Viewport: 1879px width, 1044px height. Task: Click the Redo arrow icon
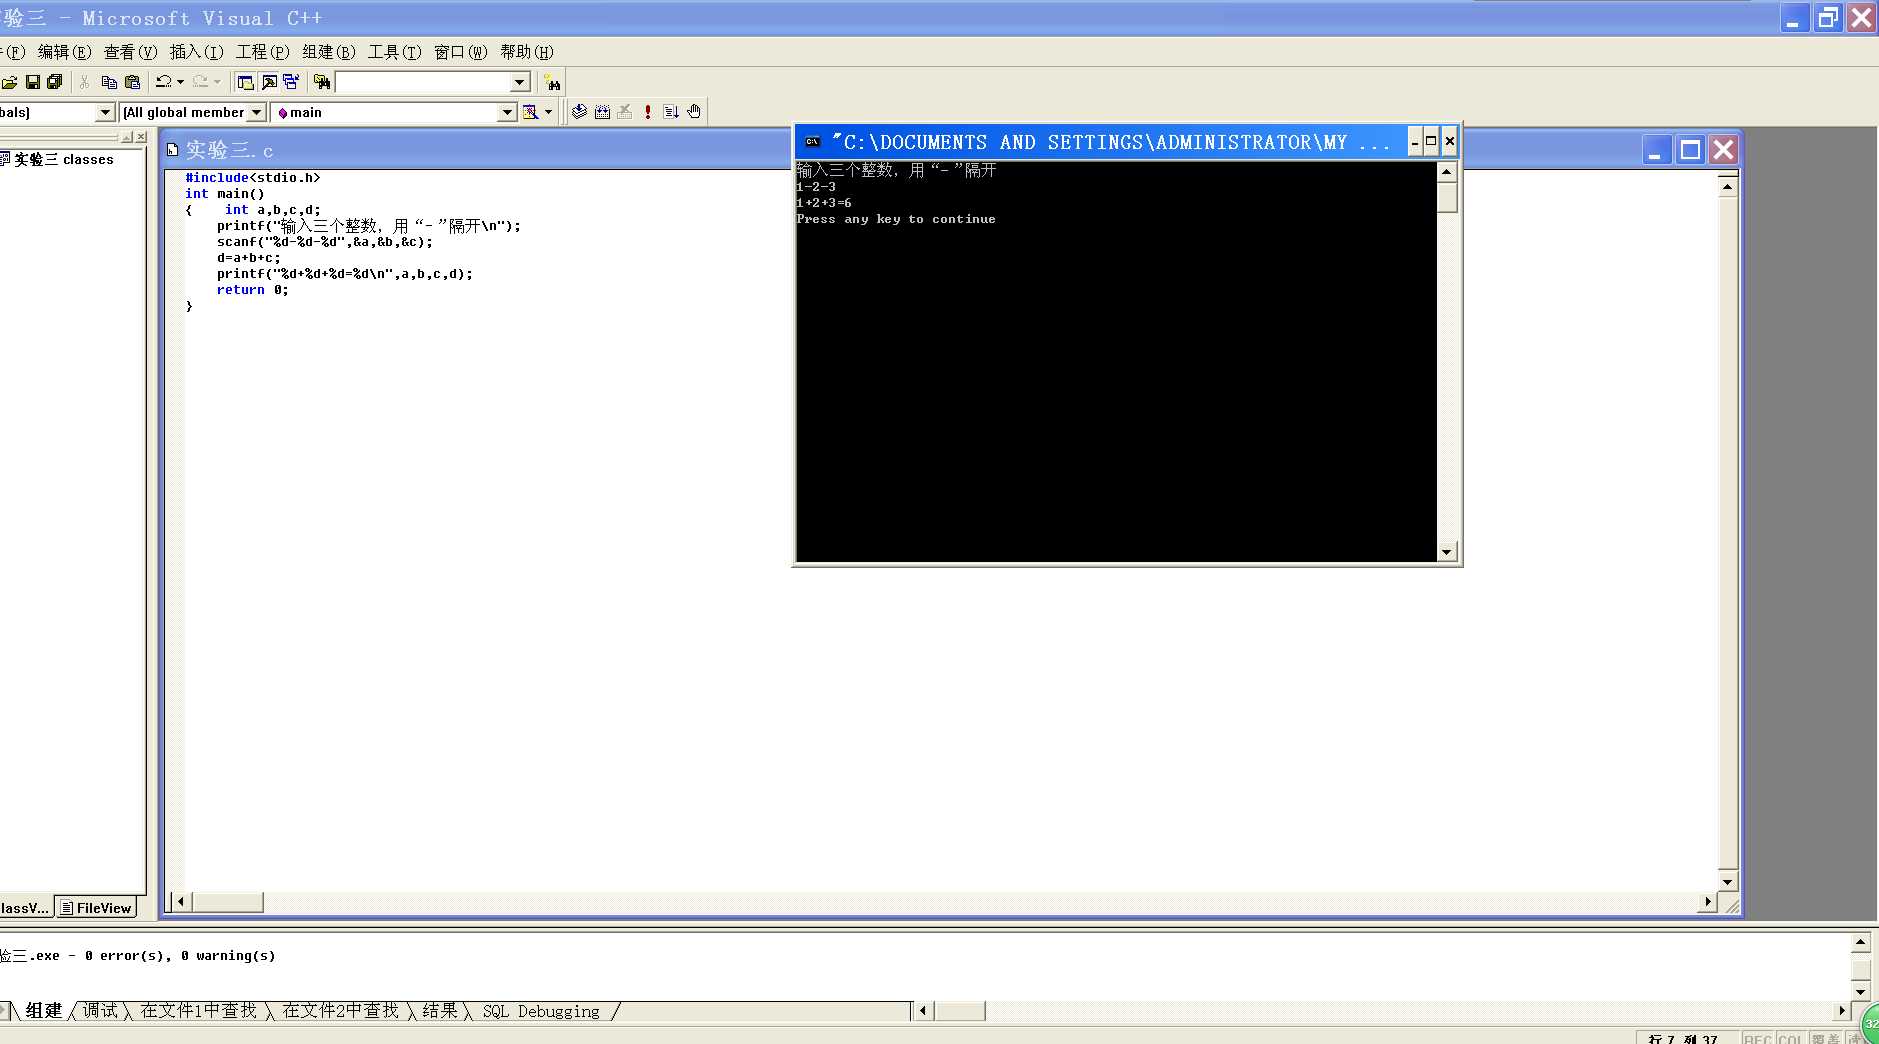201,82
